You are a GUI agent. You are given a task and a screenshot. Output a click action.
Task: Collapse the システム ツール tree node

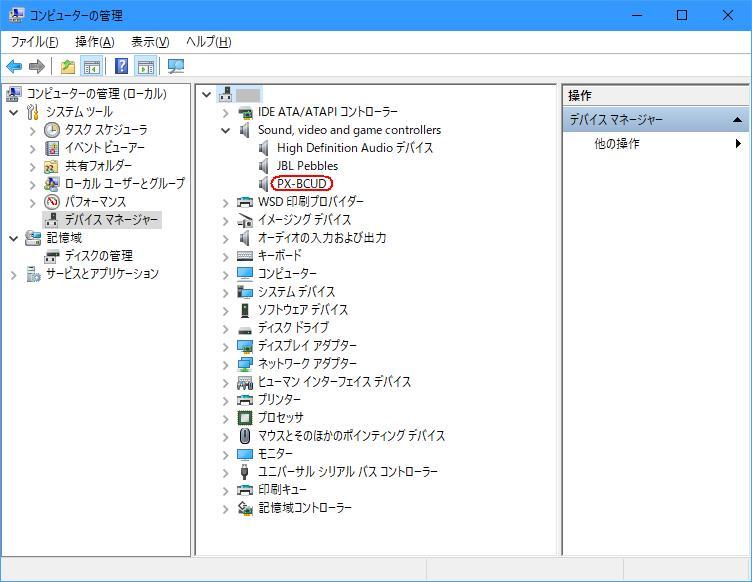14,112
